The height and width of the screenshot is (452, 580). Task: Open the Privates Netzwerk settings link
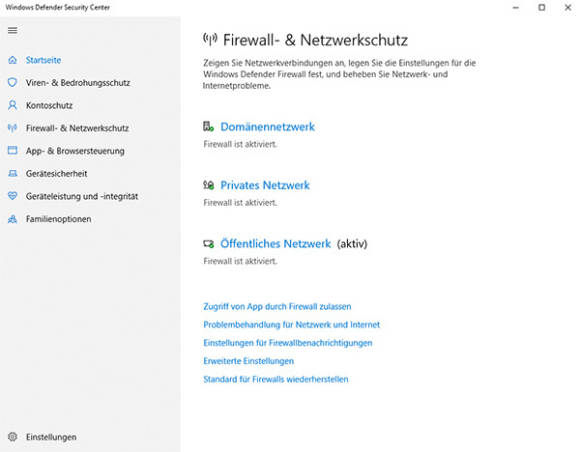point(265,185)
